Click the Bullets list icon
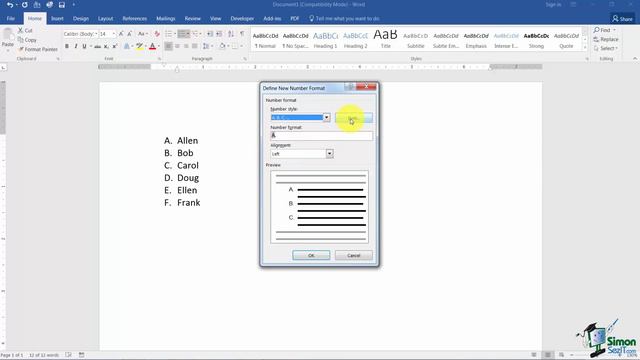The height and width of the screenshot is (360, 640). (169, 34)
